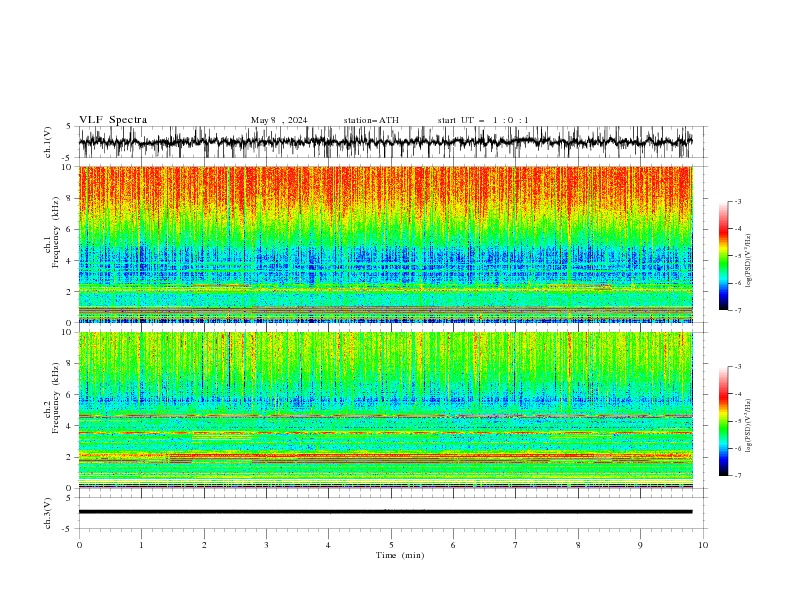
Task: Click the 'VLF Spectra' title text
Action: tap(113, 120)
